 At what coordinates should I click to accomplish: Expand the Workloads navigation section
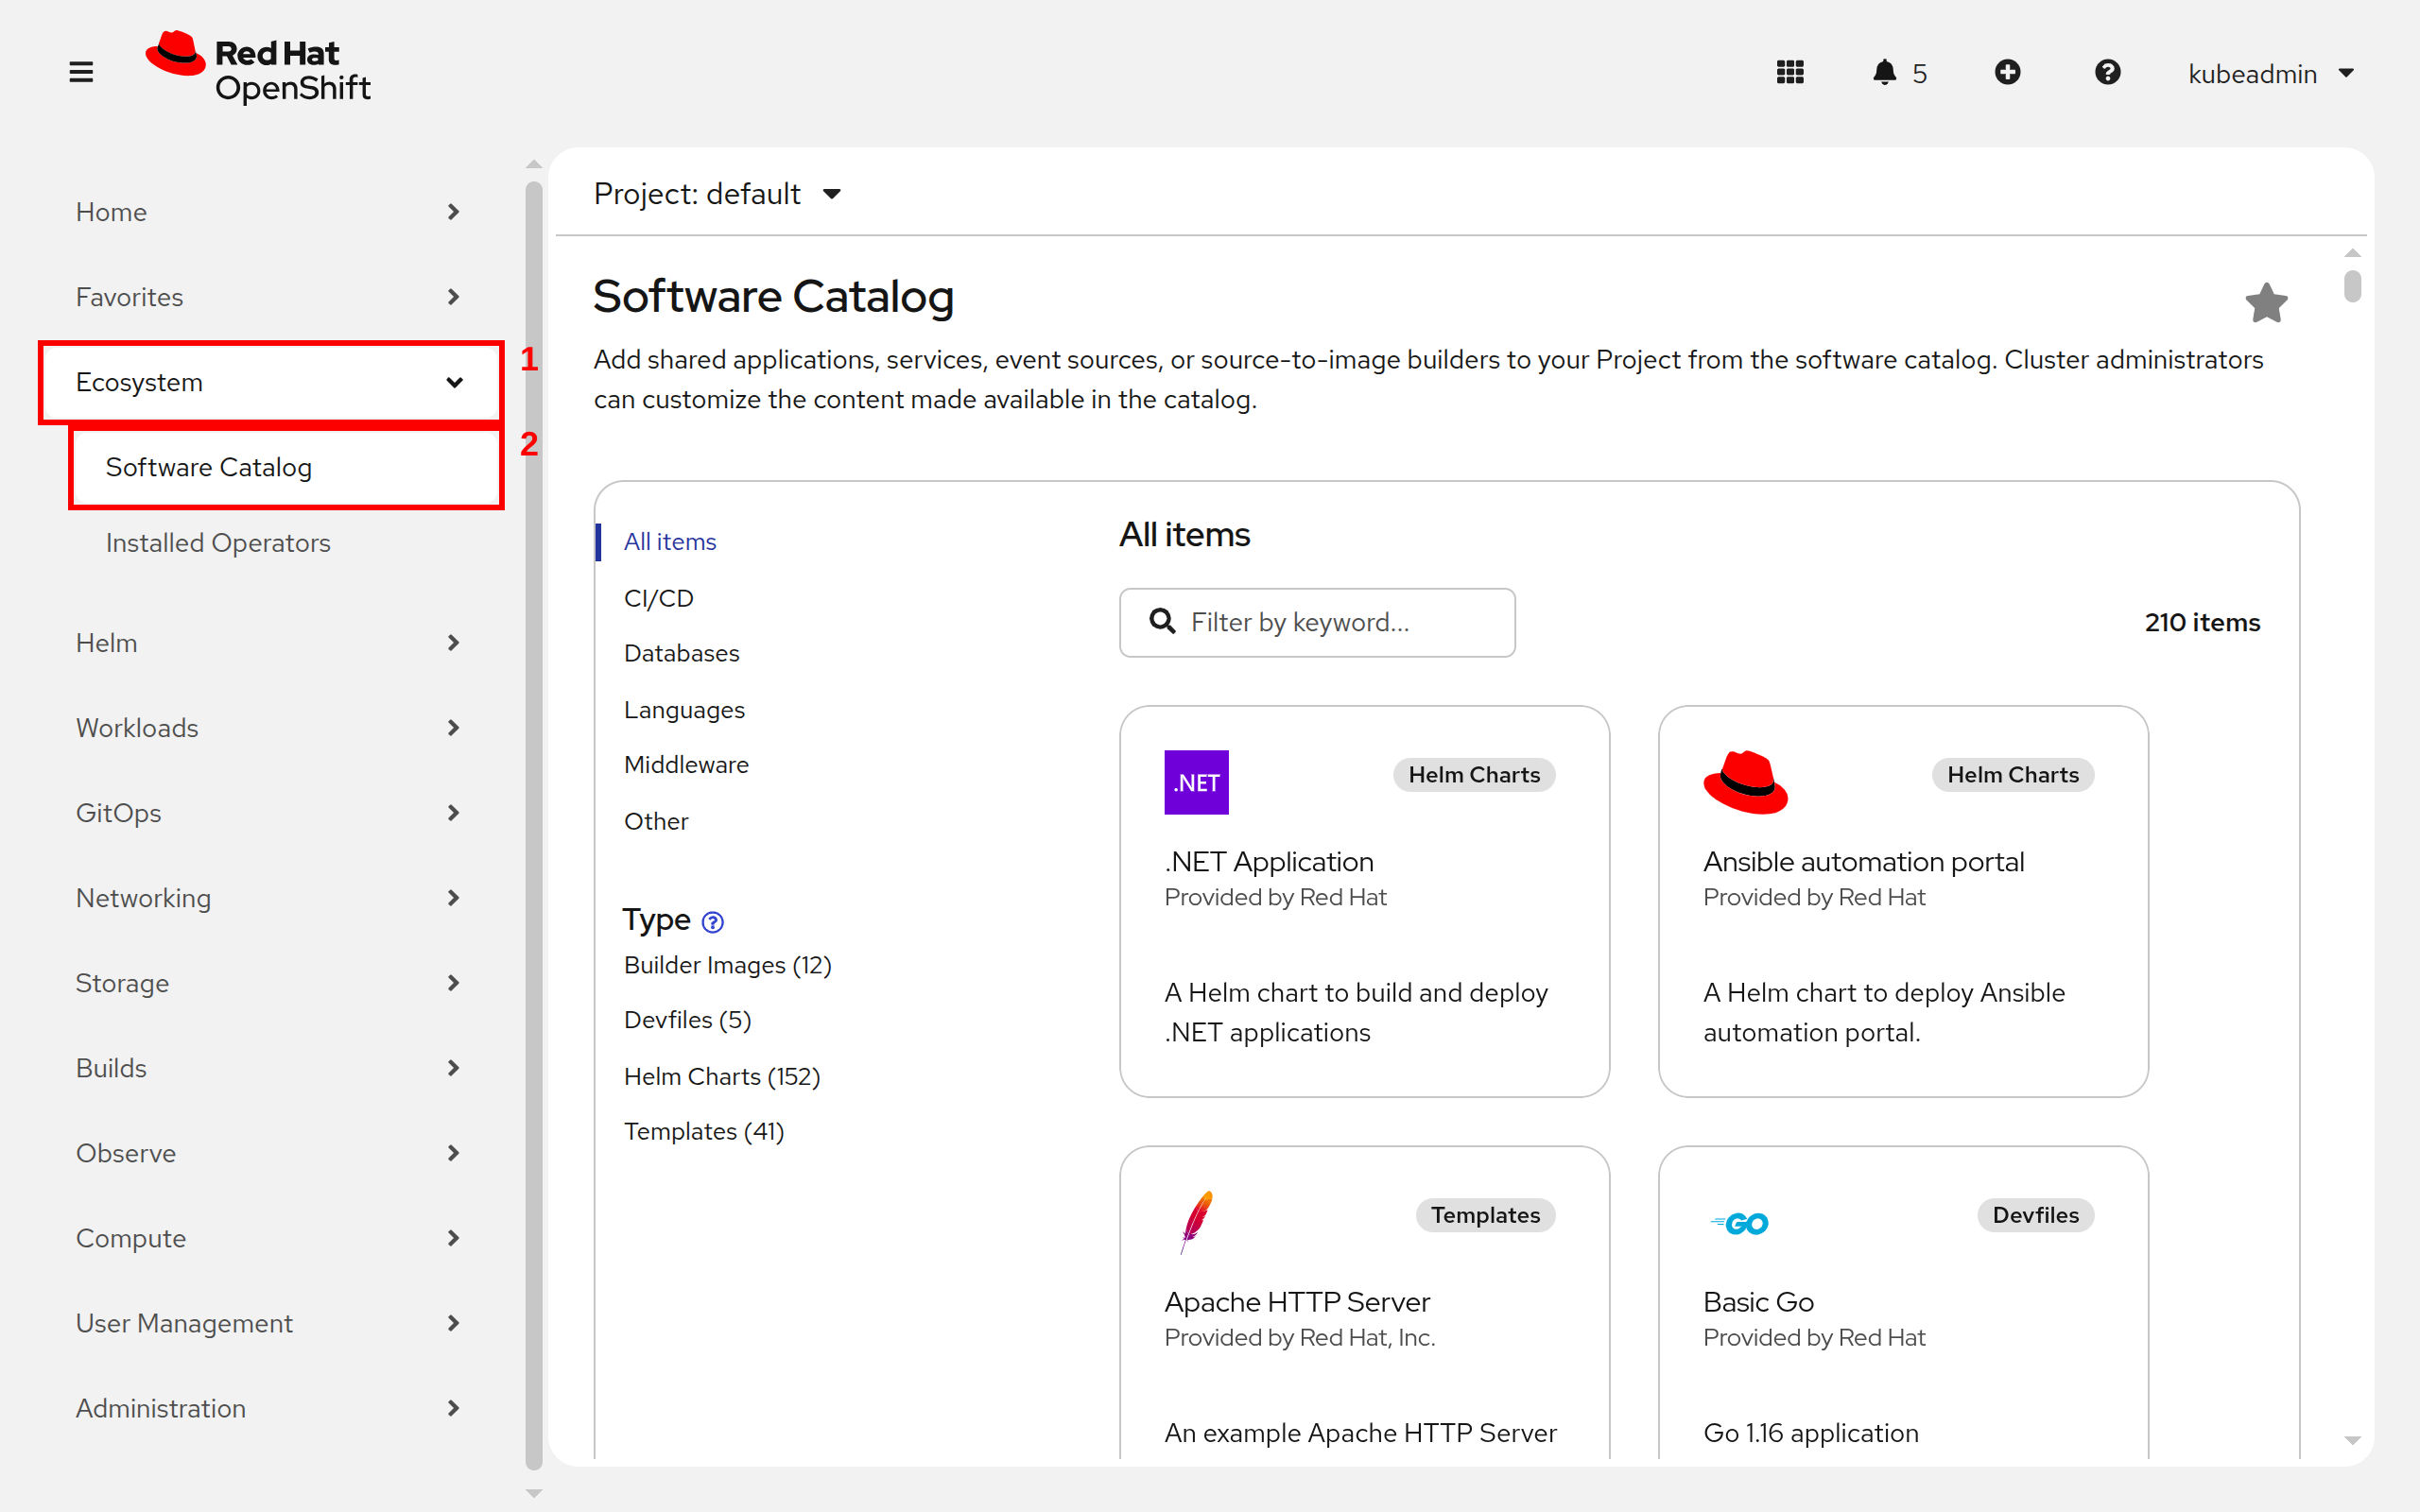point(270,728)
